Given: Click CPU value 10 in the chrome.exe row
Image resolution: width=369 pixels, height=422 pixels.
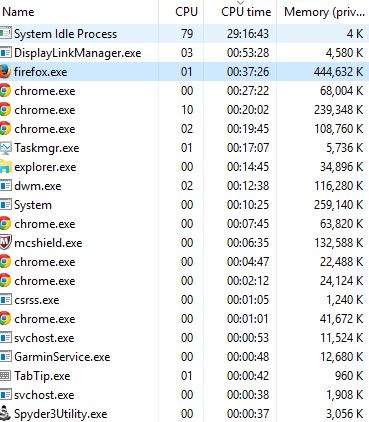Looking at the screenshot, I should 187,109.
